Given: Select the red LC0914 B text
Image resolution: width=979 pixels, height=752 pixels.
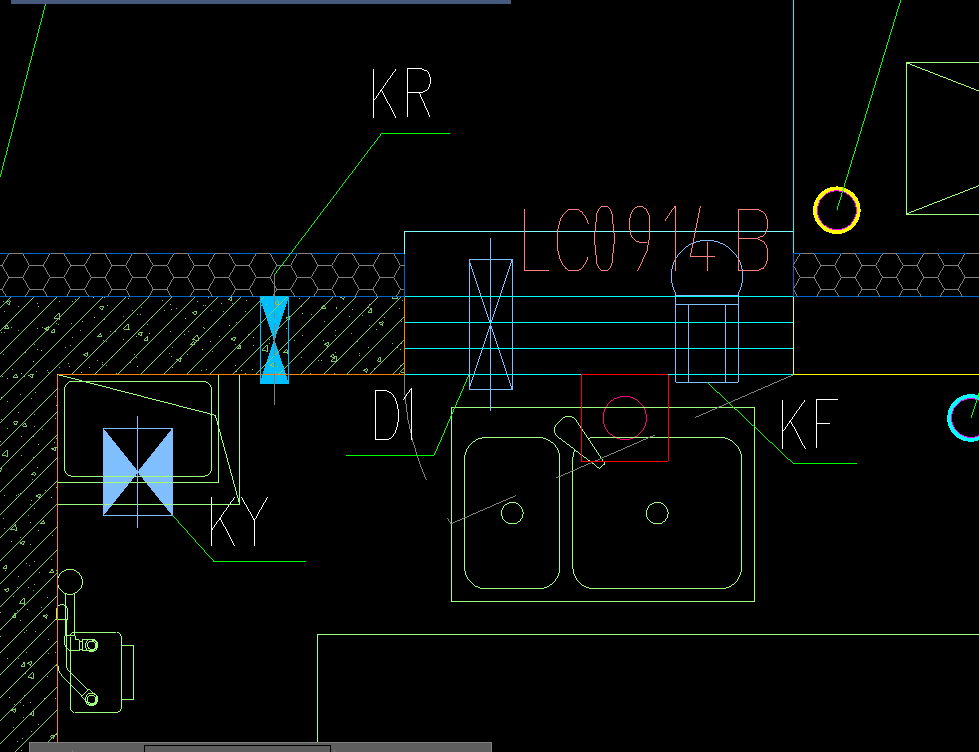Looking at the screenshot, I should pos(645,240).
